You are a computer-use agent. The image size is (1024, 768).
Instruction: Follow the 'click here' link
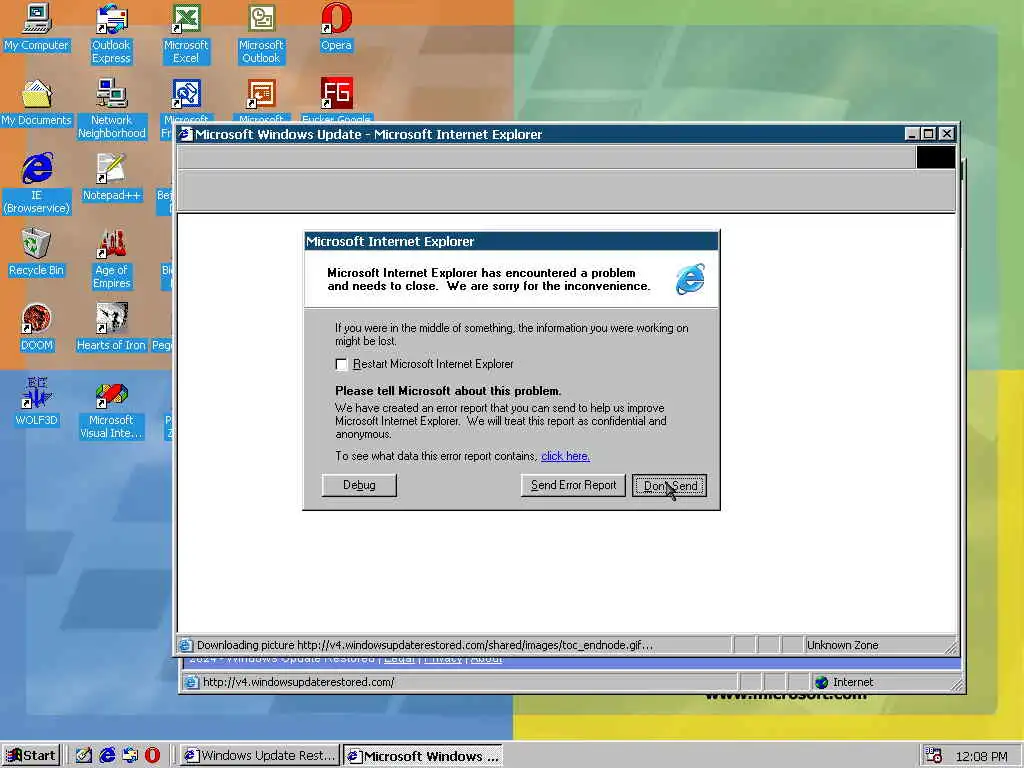click(566, 456)
